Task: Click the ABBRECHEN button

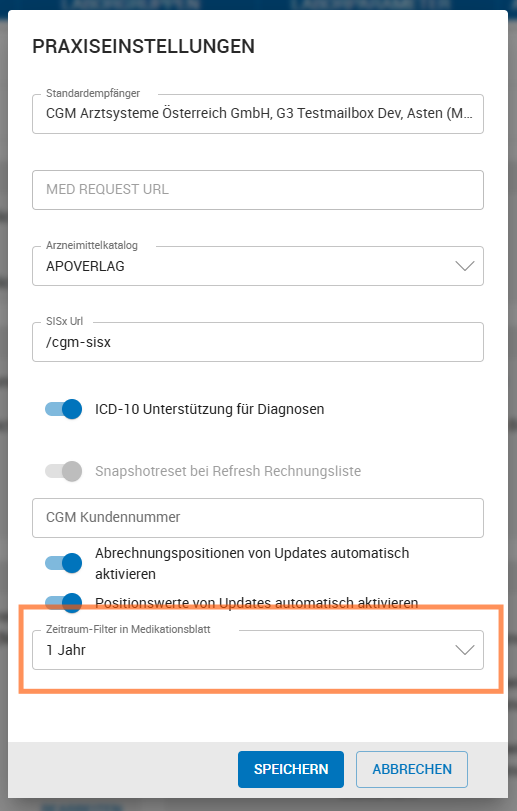Action: (x=412, y=769)
